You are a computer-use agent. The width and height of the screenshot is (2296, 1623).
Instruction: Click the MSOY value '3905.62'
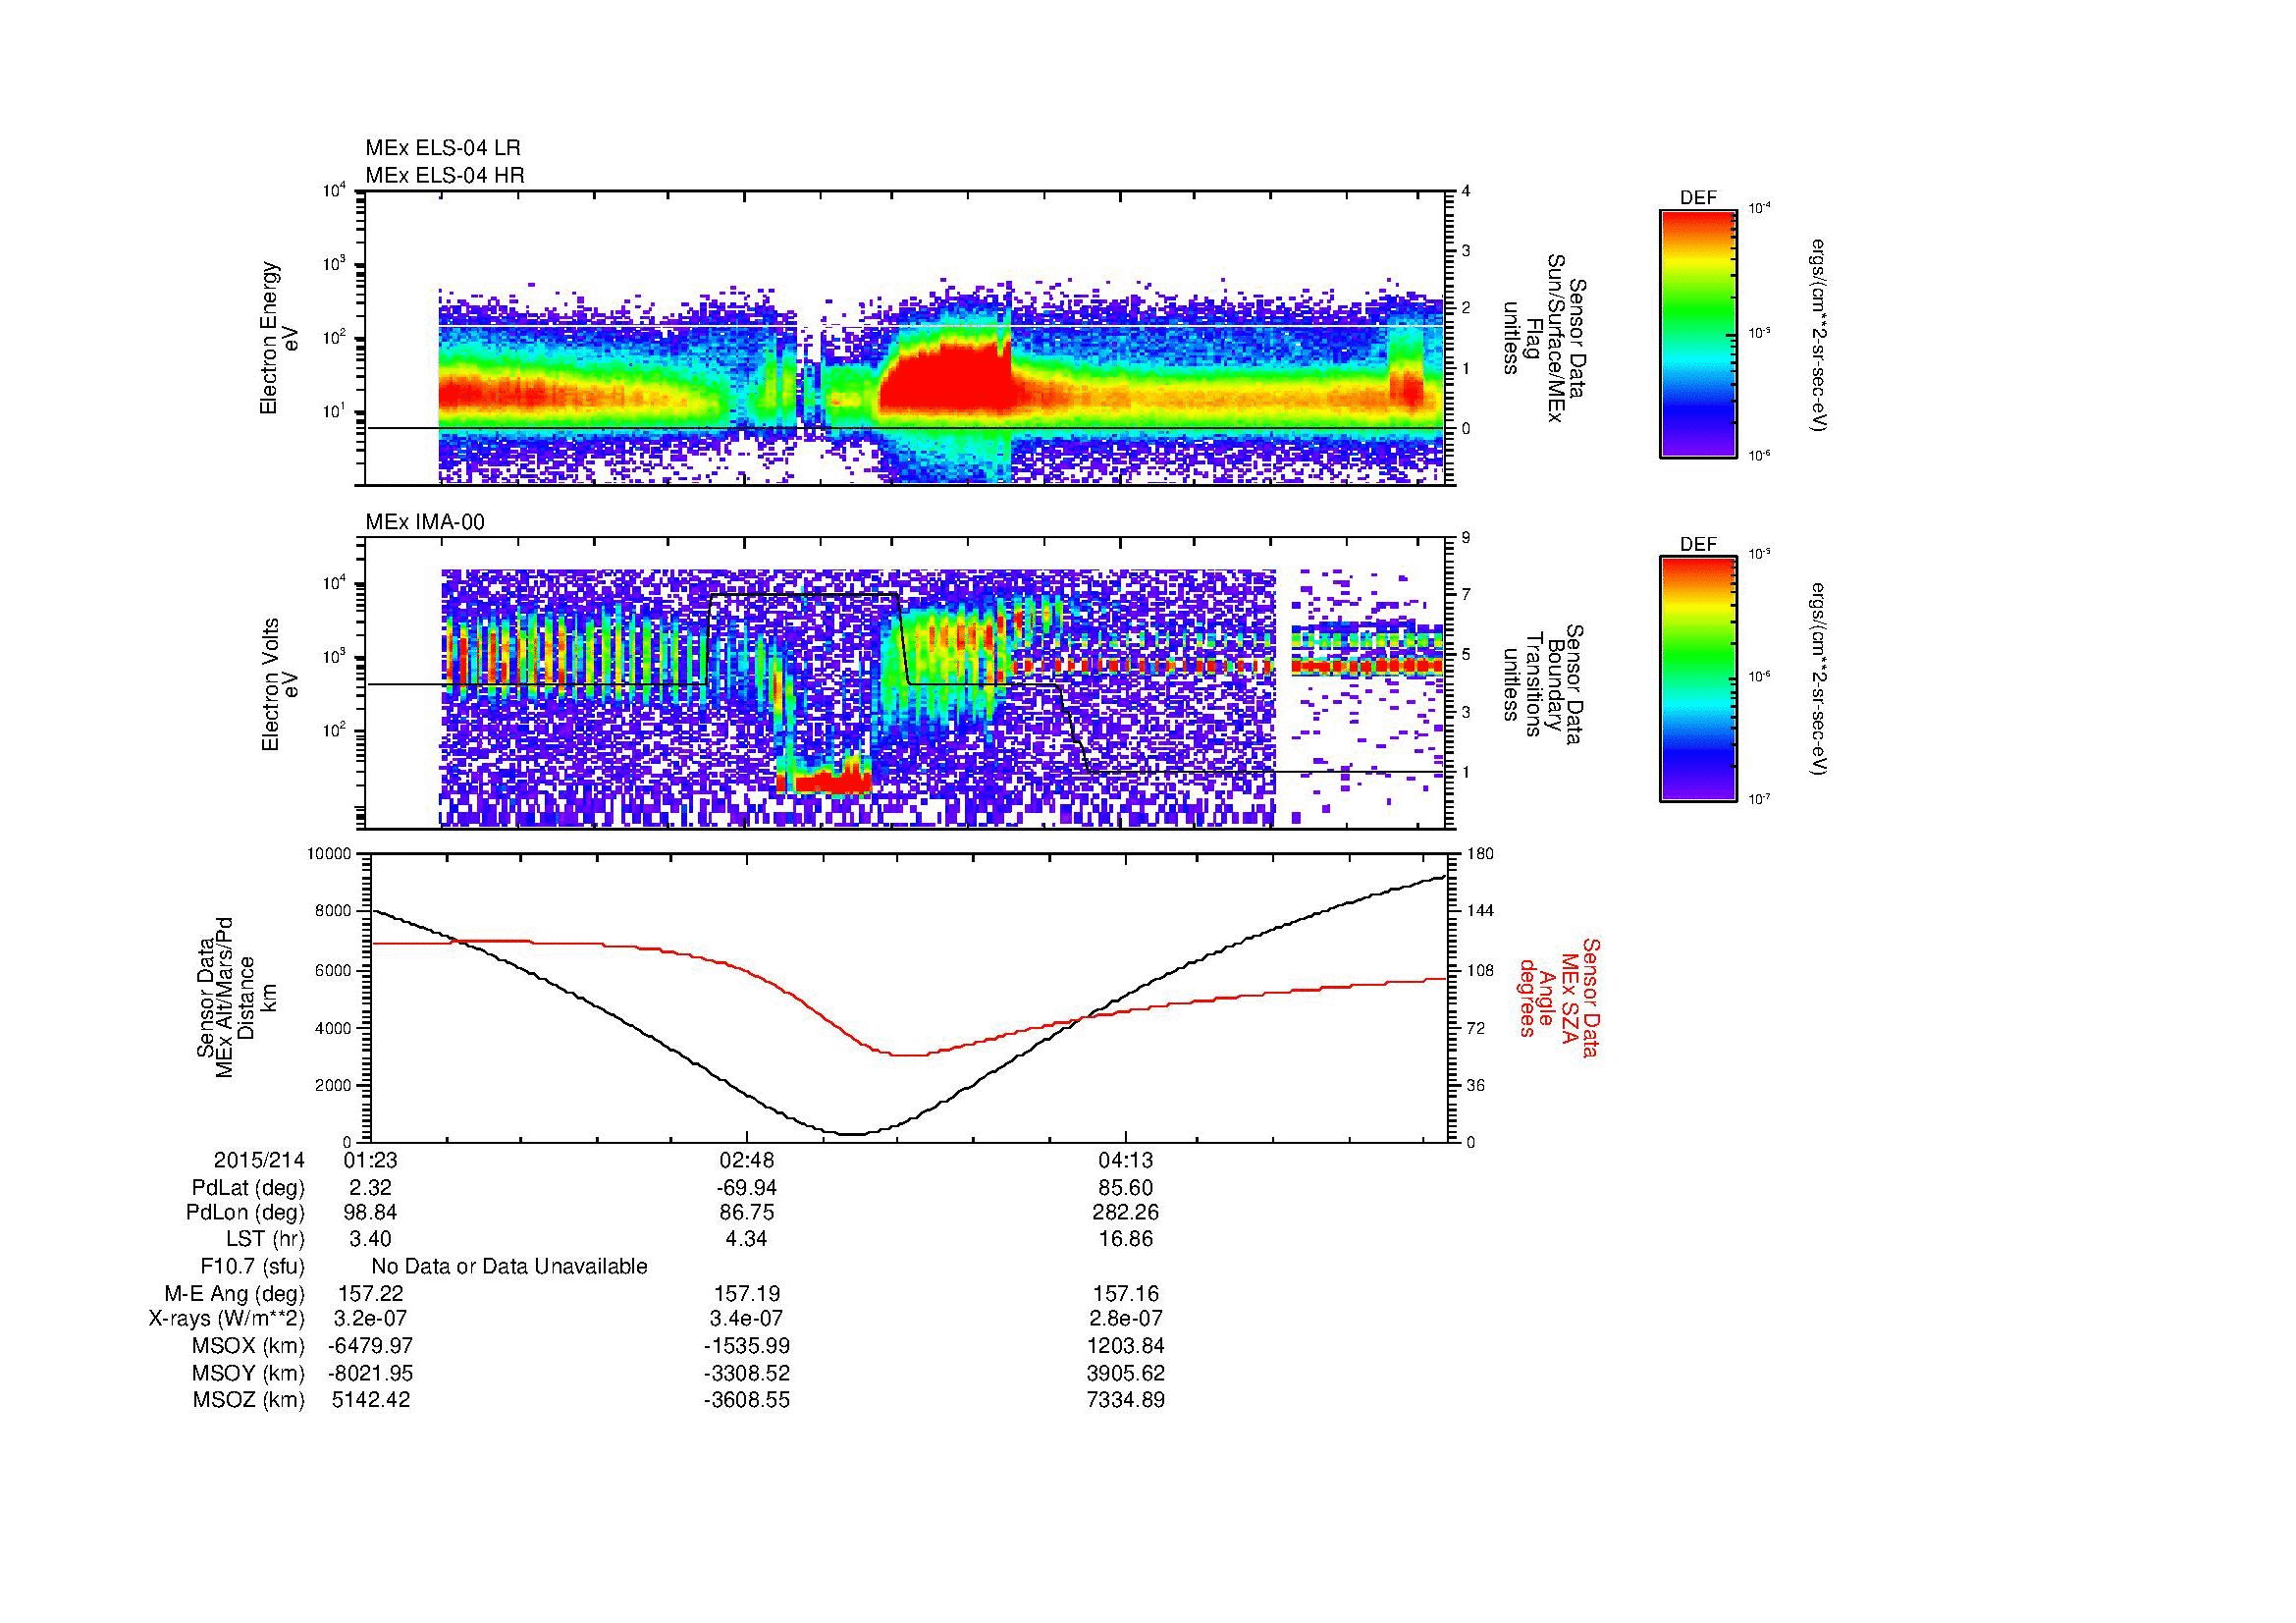(x=1126, y=1373)
